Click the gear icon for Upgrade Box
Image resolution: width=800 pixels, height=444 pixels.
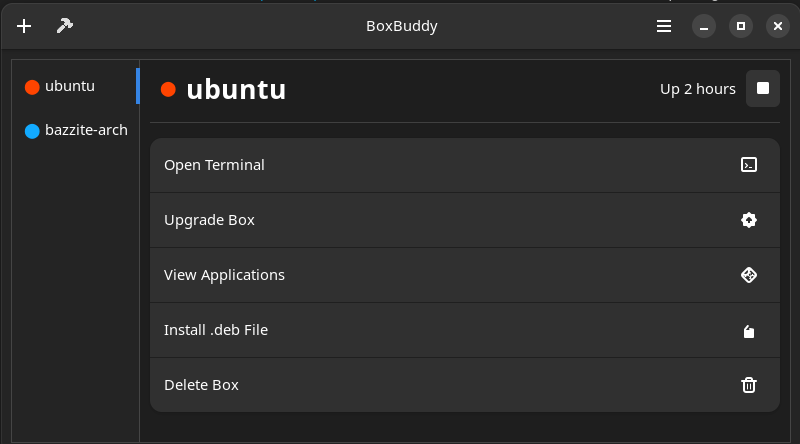[748, 220]
